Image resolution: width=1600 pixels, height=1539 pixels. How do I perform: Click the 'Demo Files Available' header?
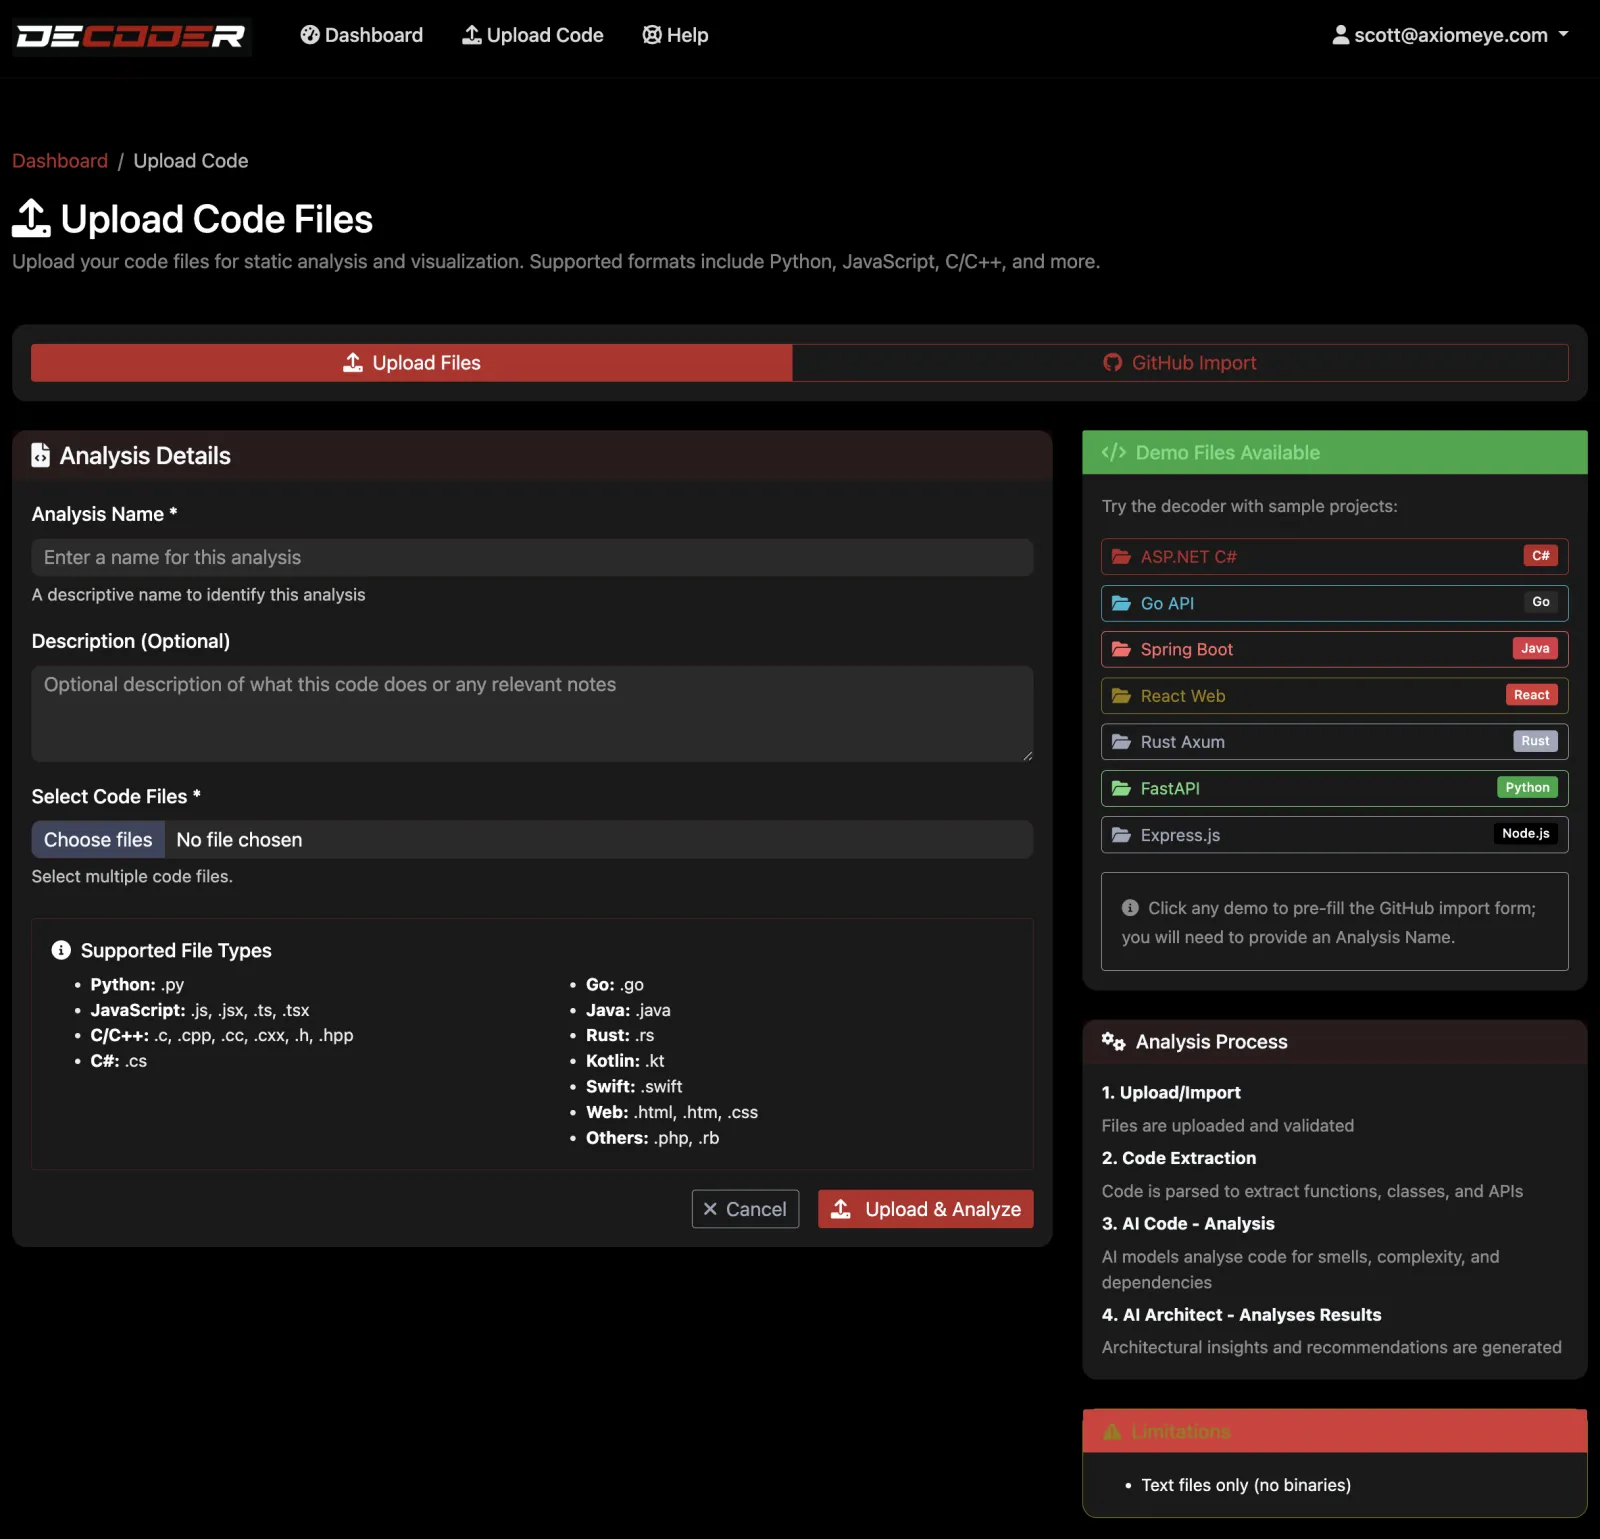1335,453
